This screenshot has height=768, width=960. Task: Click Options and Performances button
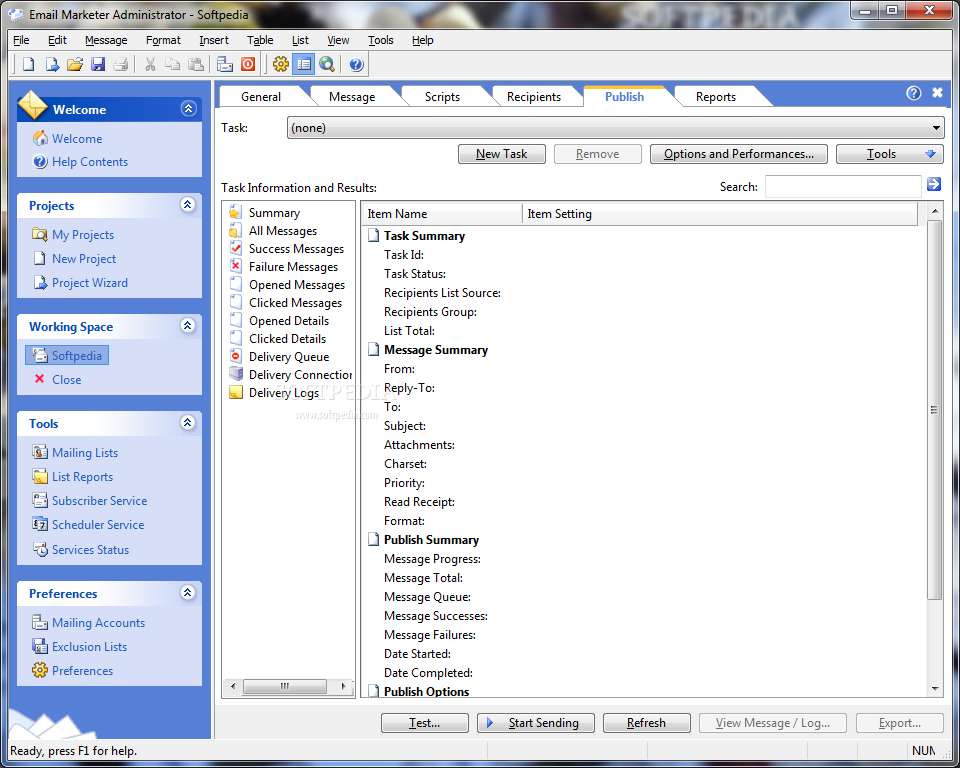click(738, 154)
